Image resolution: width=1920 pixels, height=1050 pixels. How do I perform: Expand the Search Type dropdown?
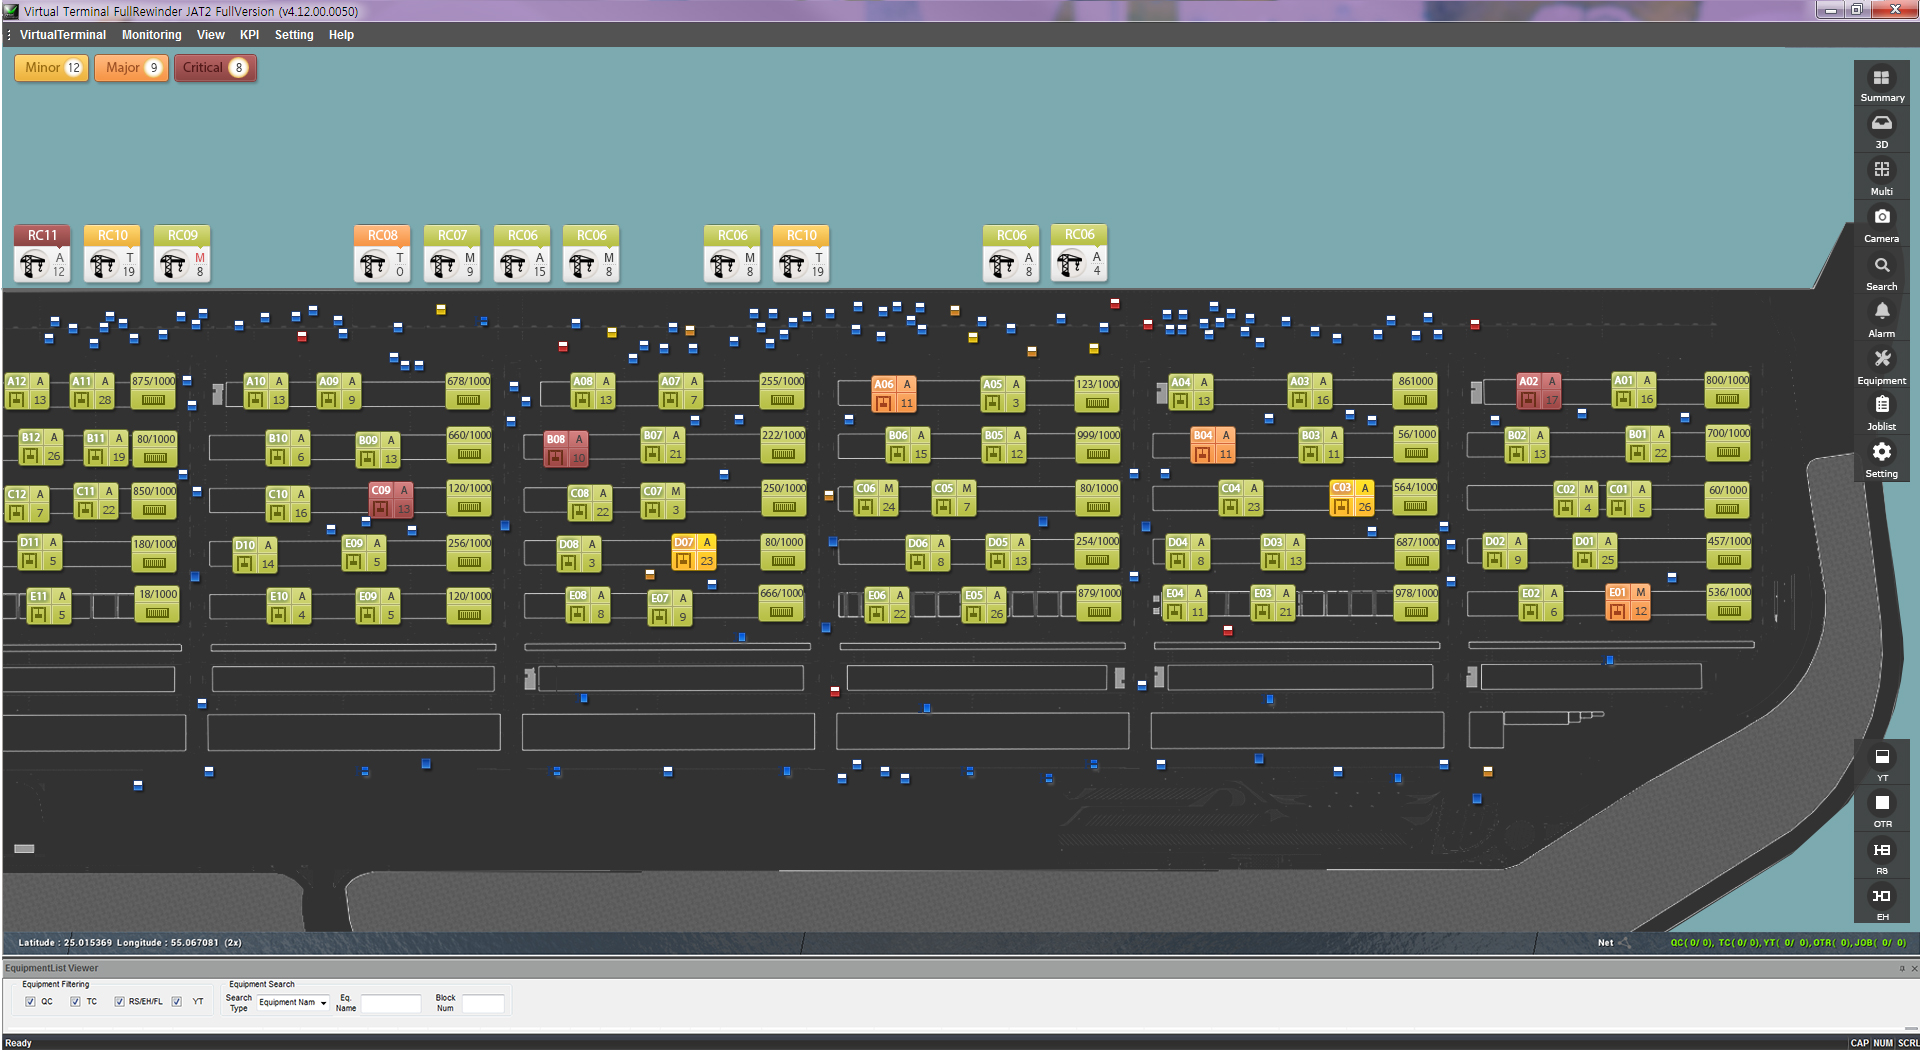pyautogui.click(x=293, y=1003)
